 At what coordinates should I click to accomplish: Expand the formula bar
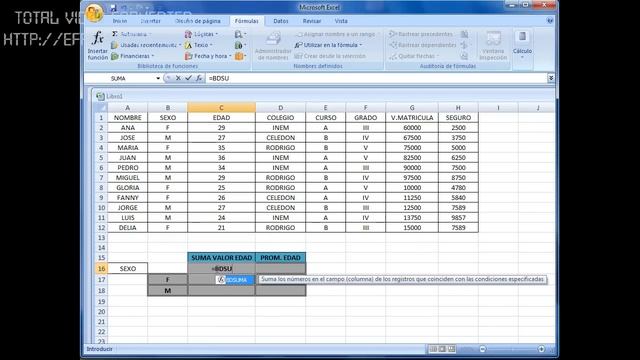tap(551, 78)
